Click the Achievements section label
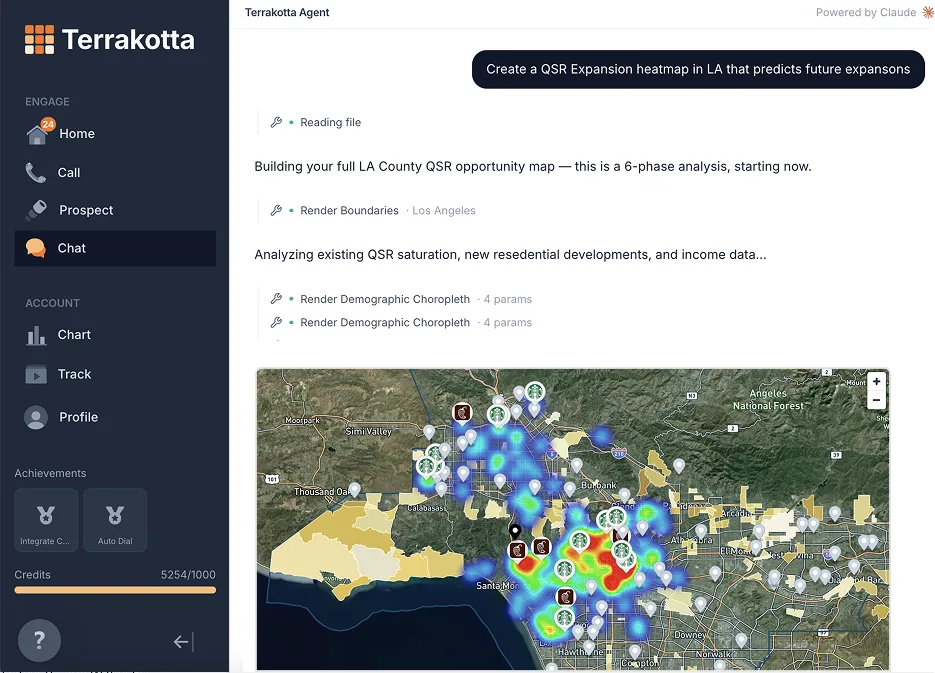 point(50,473)
